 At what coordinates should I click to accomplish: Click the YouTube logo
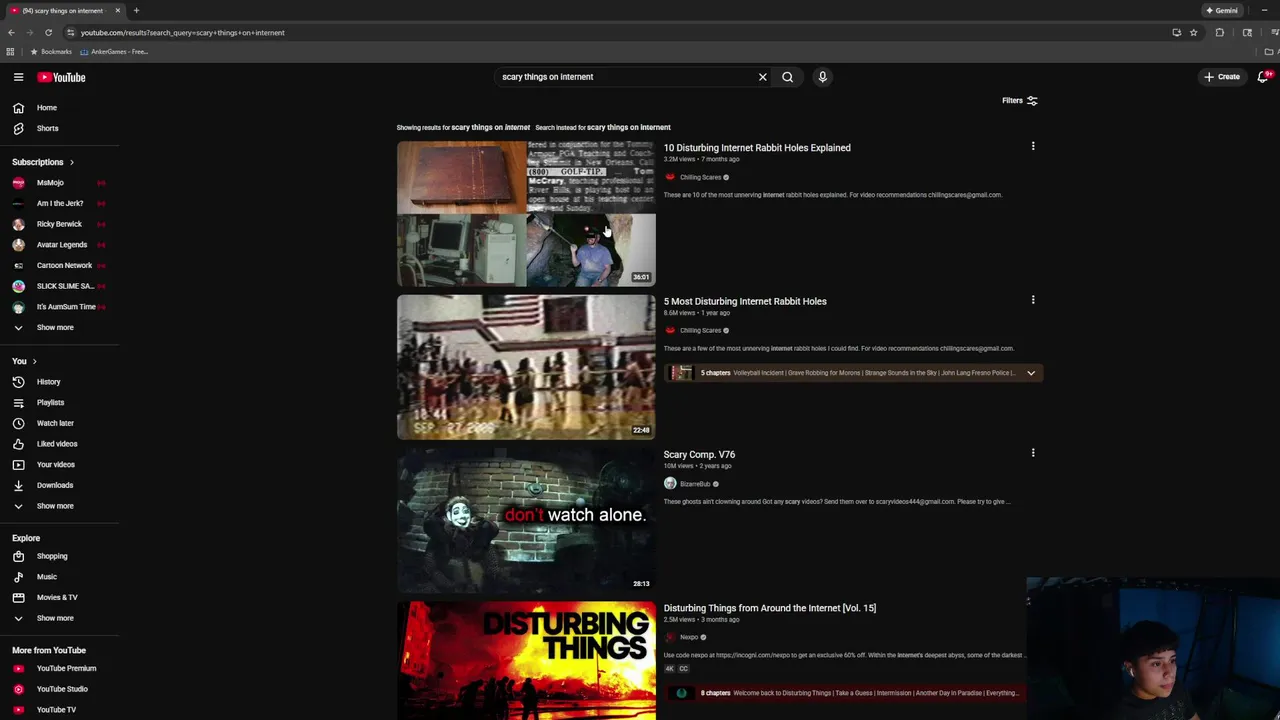[x=62, y=77]
